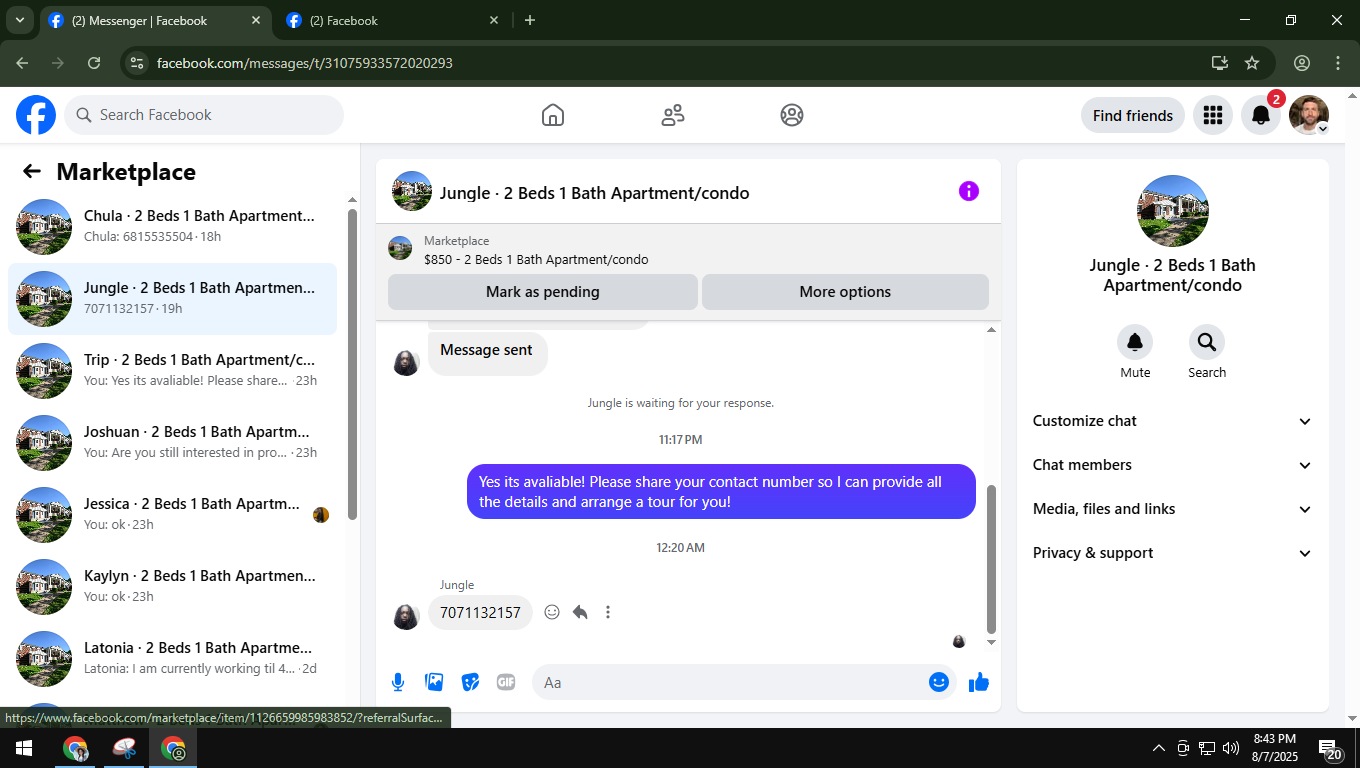The width and height of the screenshot is (1360, 768).
Task: Open Joshuan conversation in list
Action: 172,443
